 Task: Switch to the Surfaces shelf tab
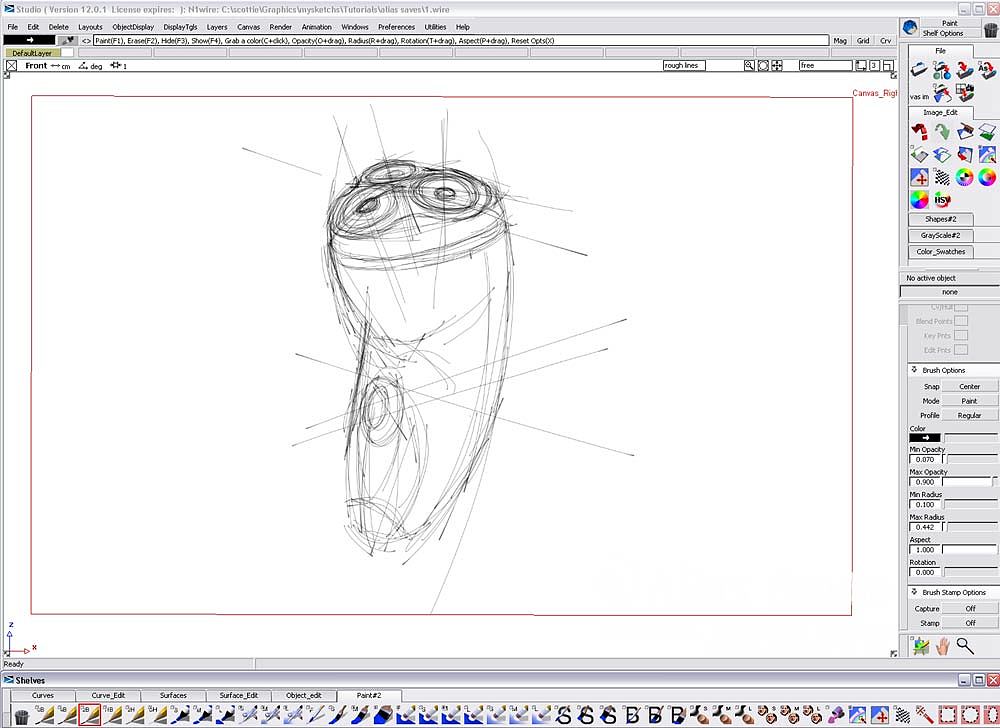173,695
